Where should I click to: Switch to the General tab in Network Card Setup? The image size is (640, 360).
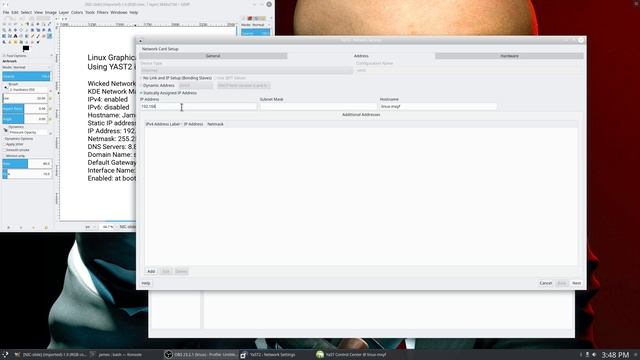pos(213,56)
